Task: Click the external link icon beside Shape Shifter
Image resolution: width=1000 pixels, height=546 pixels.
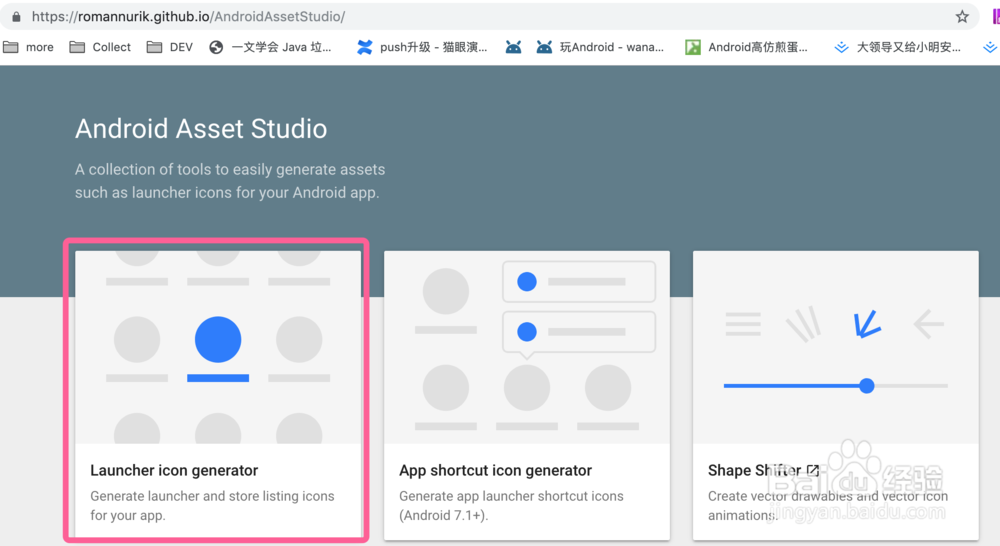Action: 812,470
